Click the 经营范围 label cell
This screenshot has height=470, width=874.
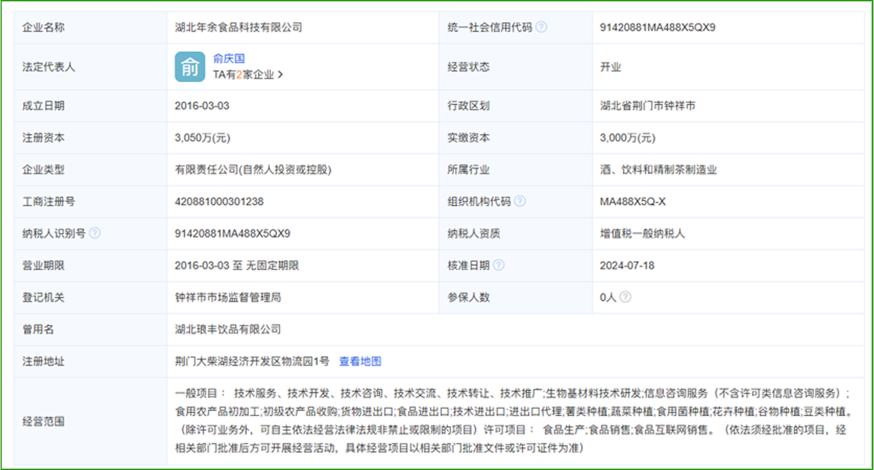90,421
